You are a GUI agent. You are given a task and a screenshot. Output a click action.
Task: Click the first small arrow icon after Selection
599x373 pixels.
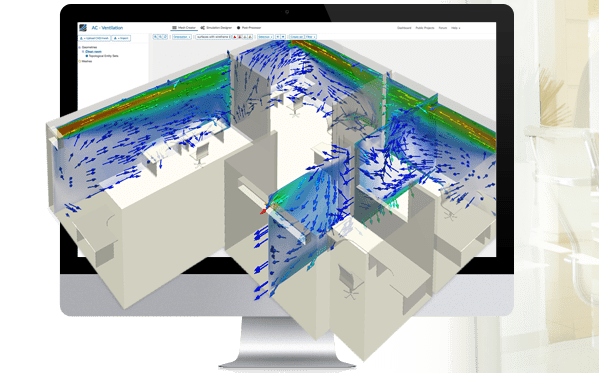point(278,37)
